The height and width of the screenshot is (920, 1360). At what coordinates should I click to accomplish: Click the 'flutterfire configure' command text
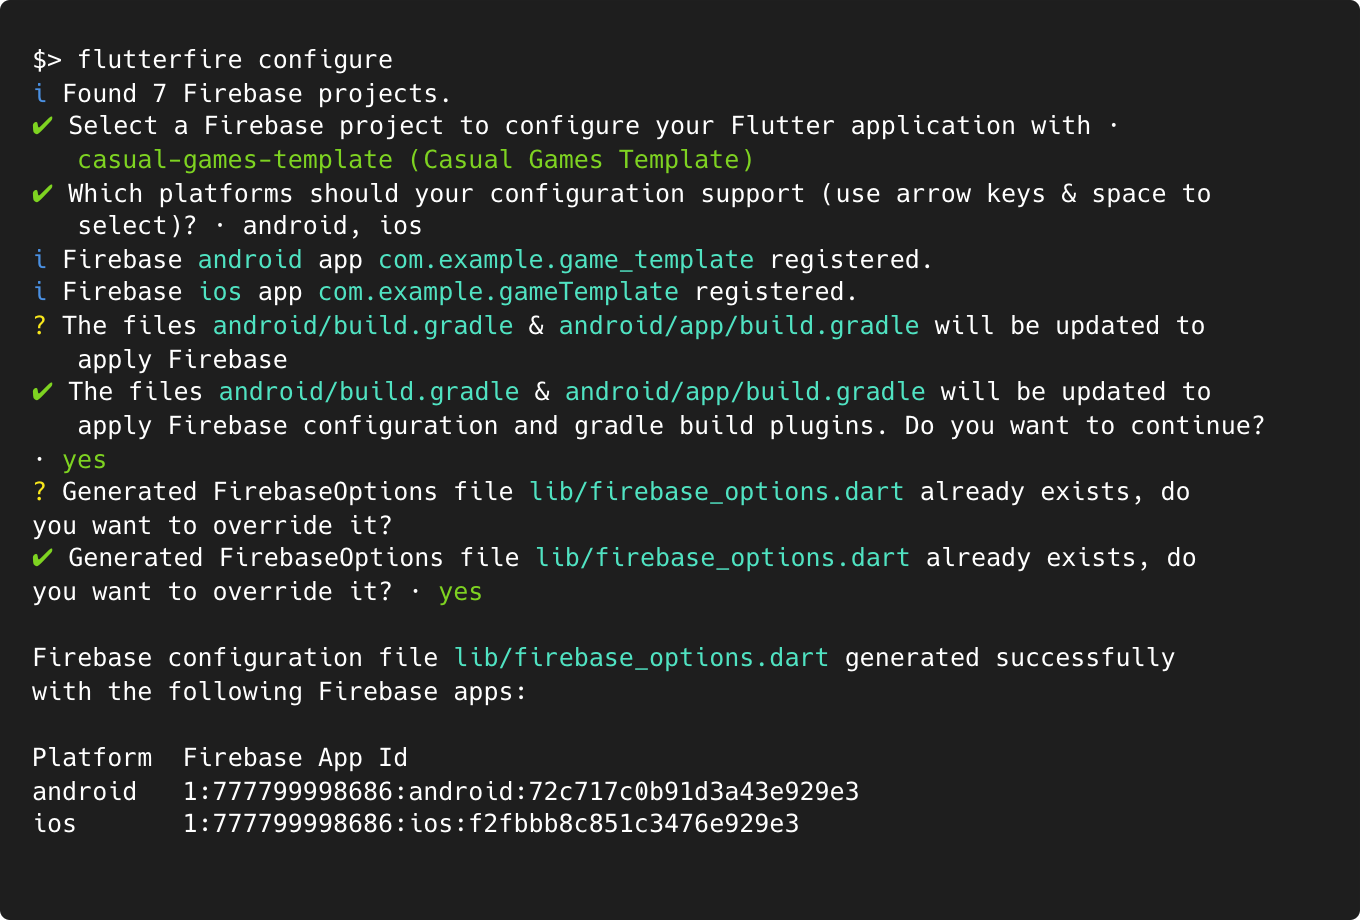(235, 60)
